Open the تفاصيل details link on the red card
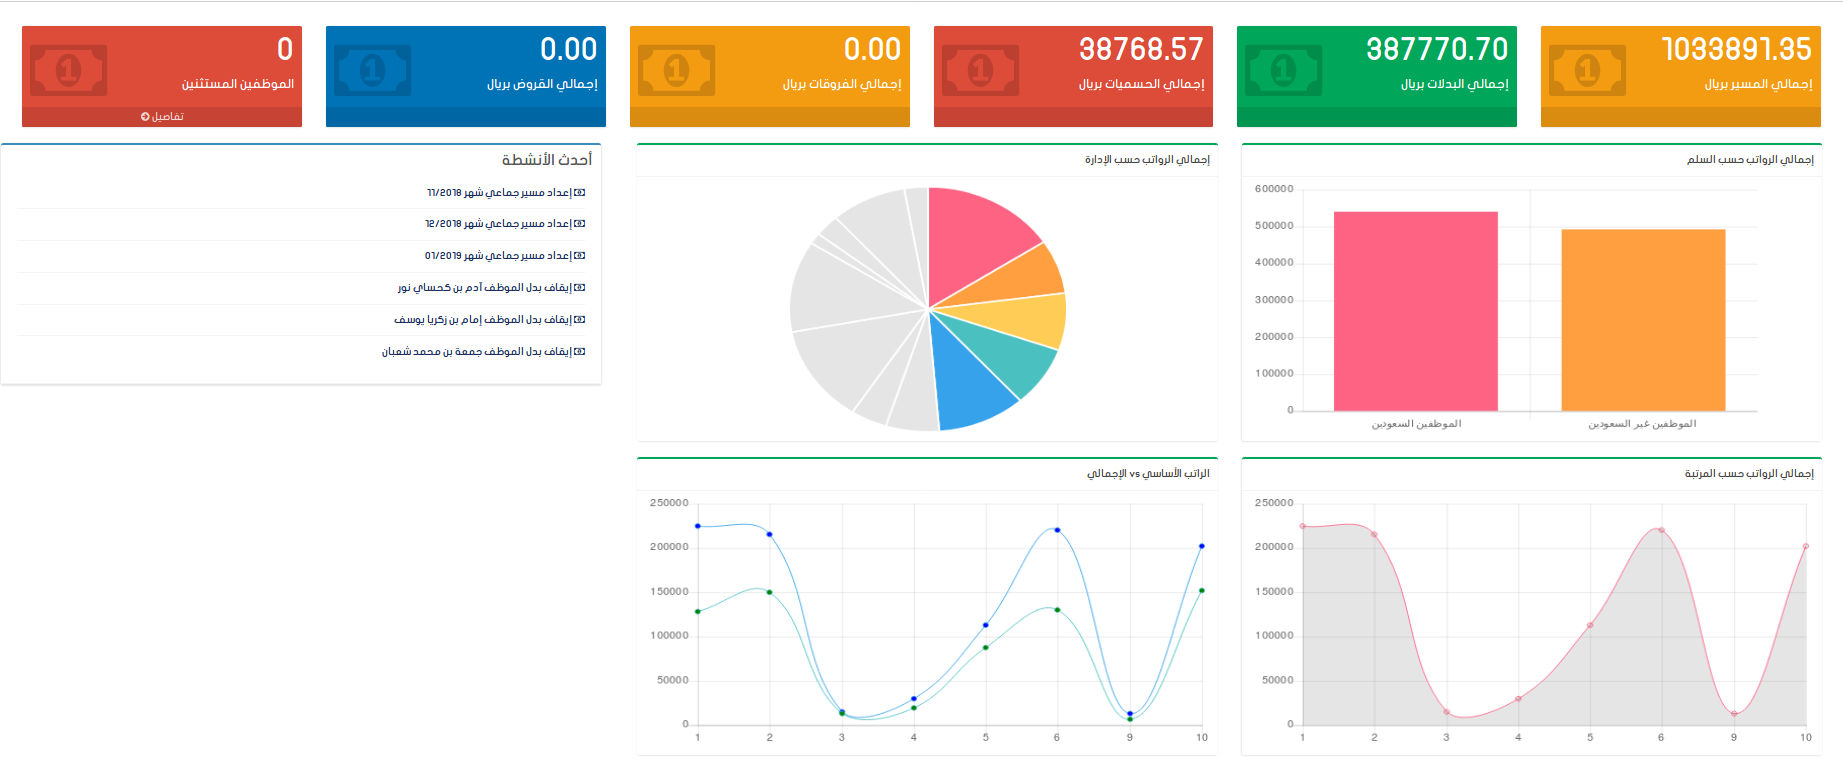This screenshot has height=768, width=1843. click(x=162, y=117)
